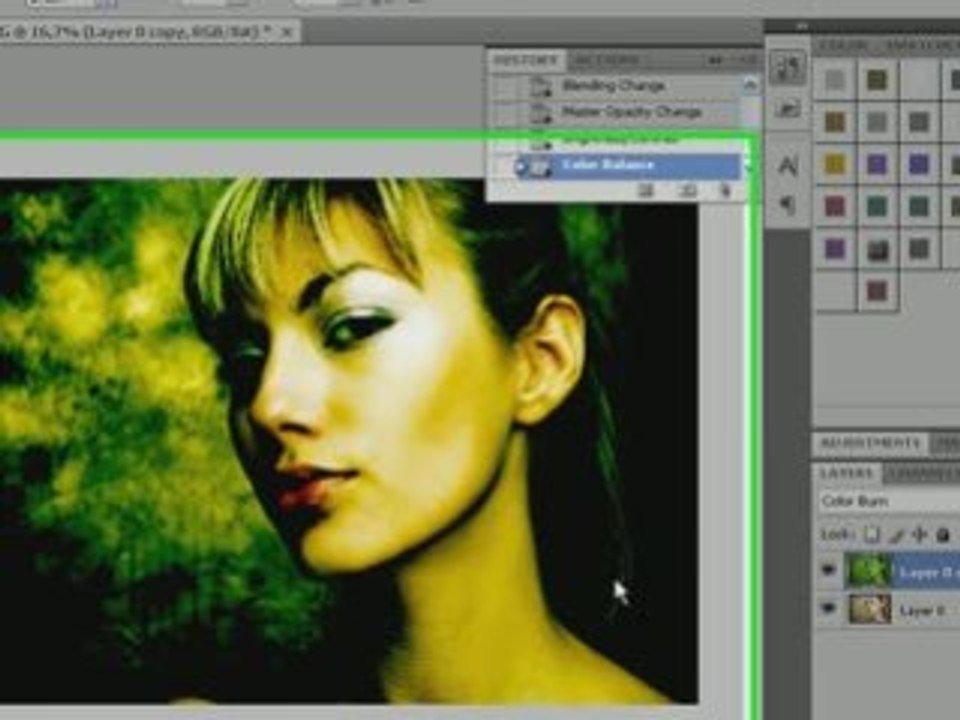This screenshot has width=960, height=720.
Task: Delete the current history state
Action: pos(726,191)
